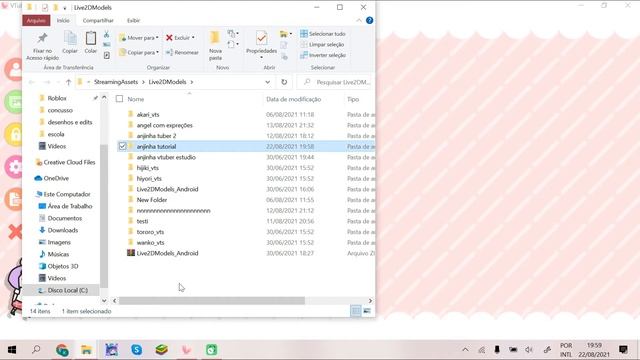
Task: Open Copiar para dropdown
Action: click(x=139, y=52)
